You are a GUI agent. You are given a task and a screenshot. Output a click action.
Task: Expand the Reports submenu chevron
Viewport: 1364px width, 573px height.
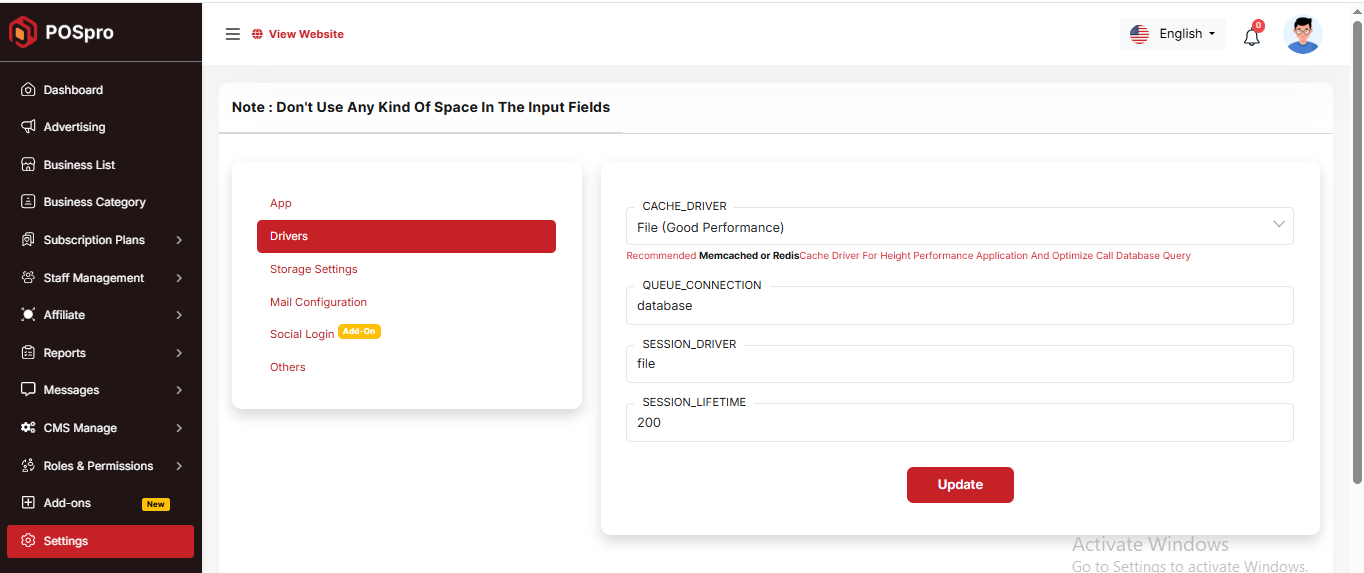click(179, 353)
